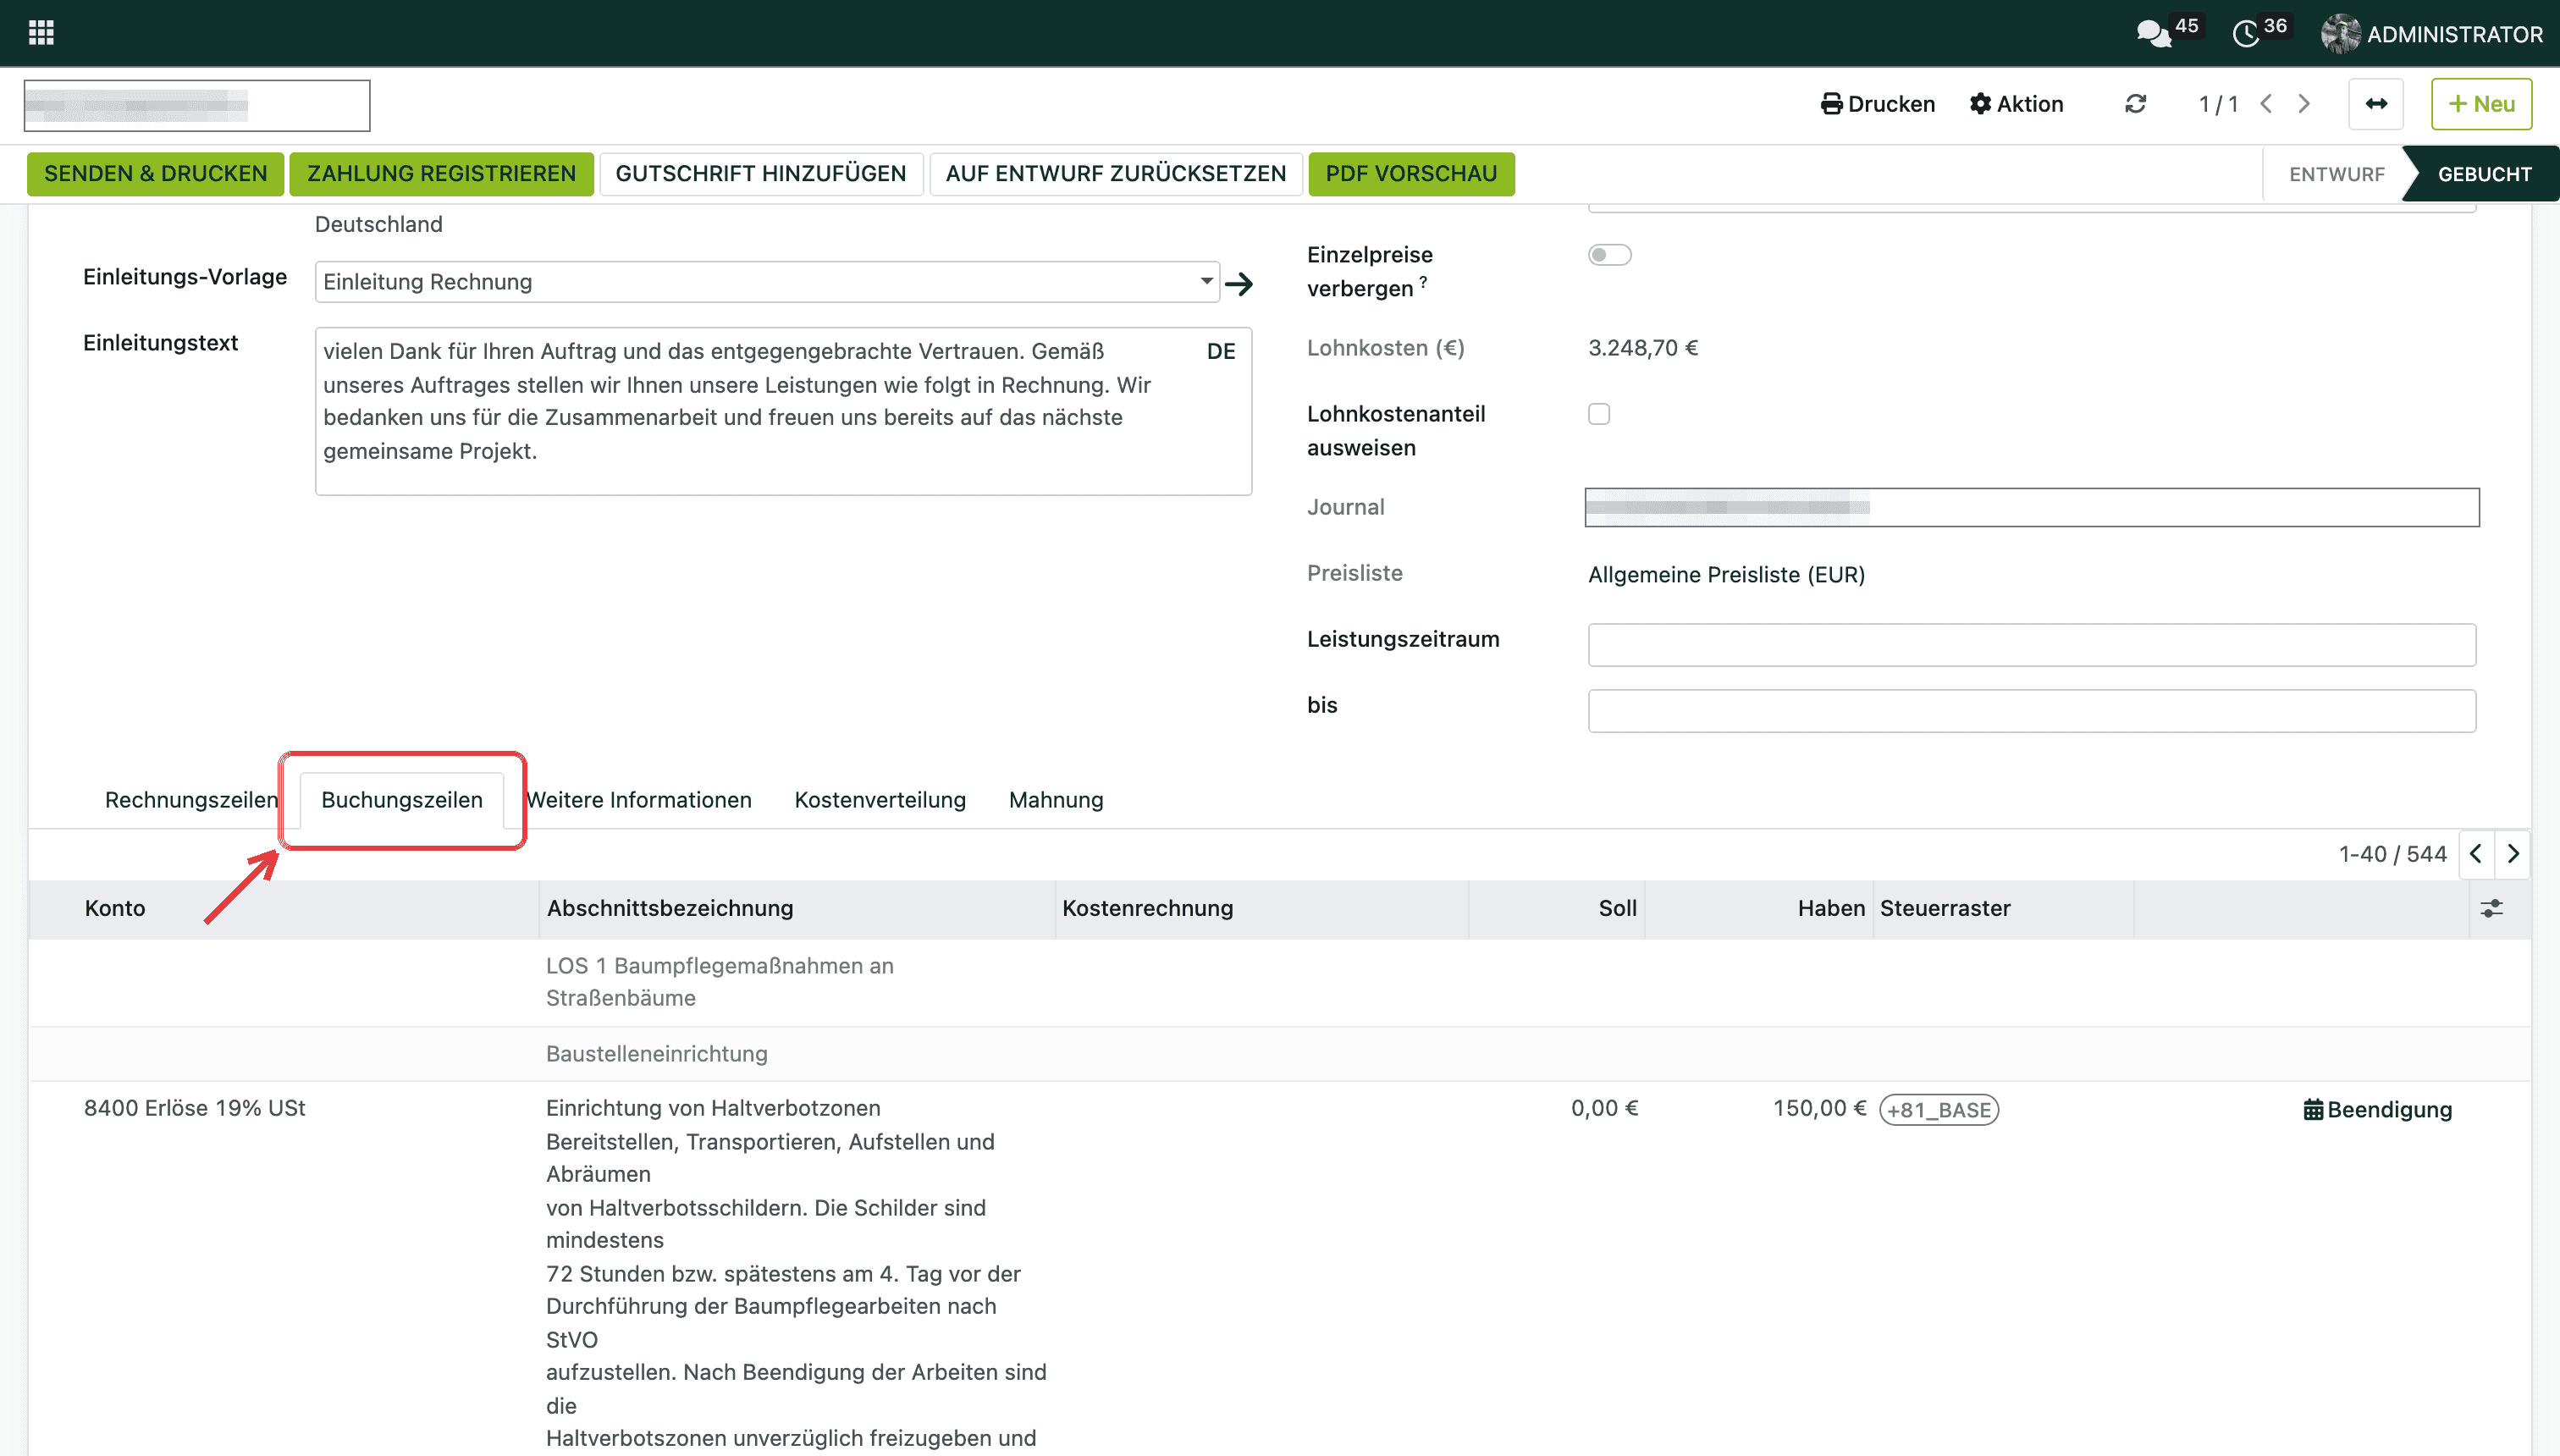Image resolution: width=2560 pixels, height=1456 pixels.
Task: Toggle Einzelpreise verbergen switch
Action: [1610, 255]
